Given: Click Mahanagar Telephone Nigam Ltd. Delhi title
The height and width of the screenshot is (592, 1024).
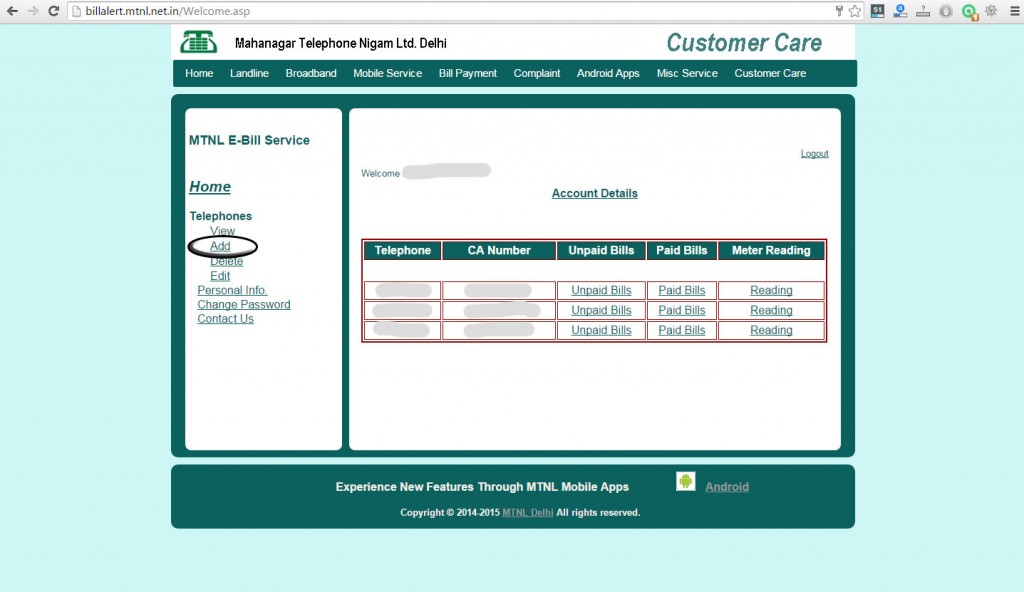Looking at the screenshot, I should 340,43.
